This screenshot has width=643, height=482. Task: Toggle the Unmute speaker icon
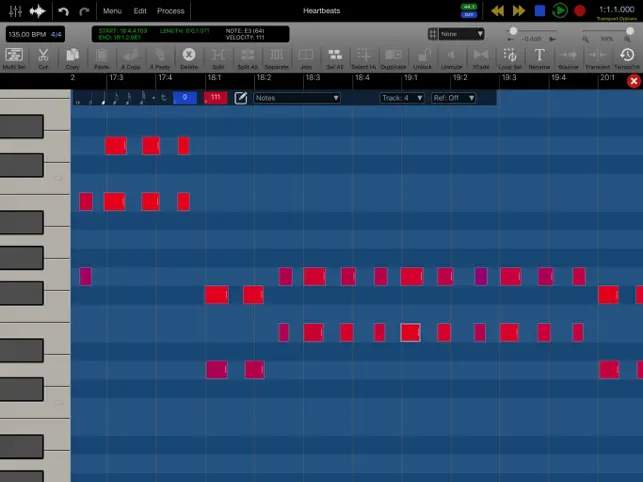tap(451, 58)
